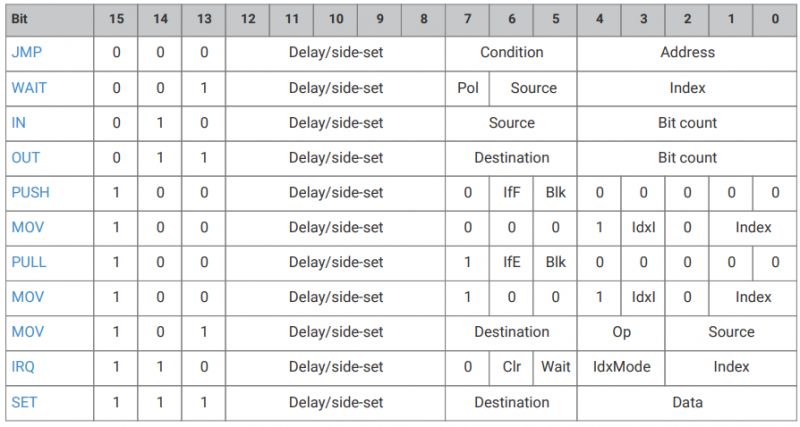Select the Clr cell in the IRQ row
Image resolution: width=800 pixels, height=427 pixels.
point(511,366)
